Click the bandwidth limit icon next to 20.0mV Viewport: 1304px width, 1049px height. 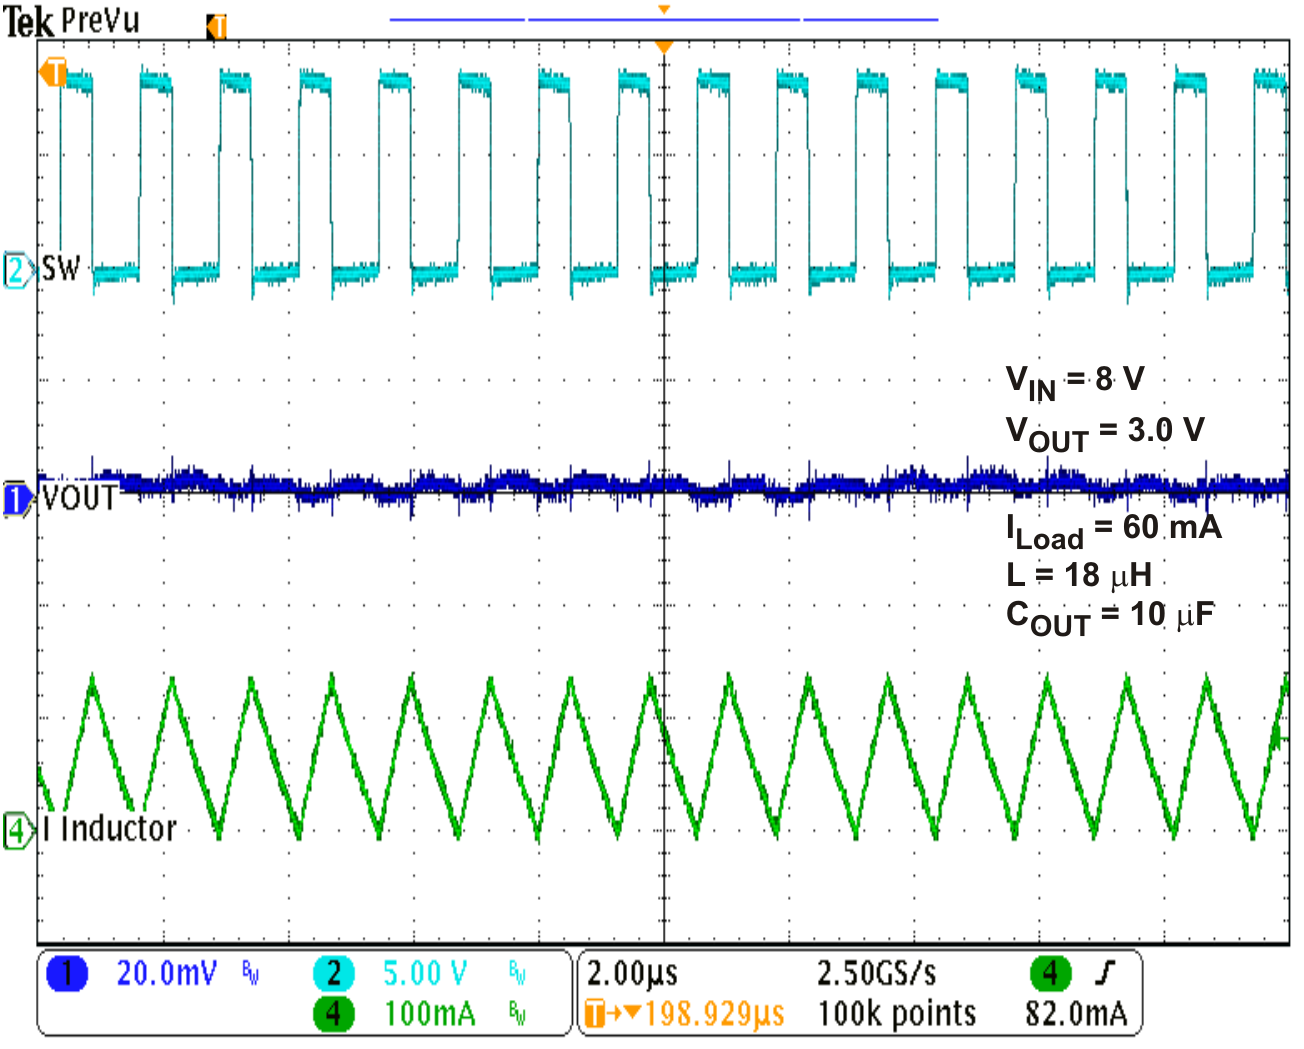click(x=250, y=973)
